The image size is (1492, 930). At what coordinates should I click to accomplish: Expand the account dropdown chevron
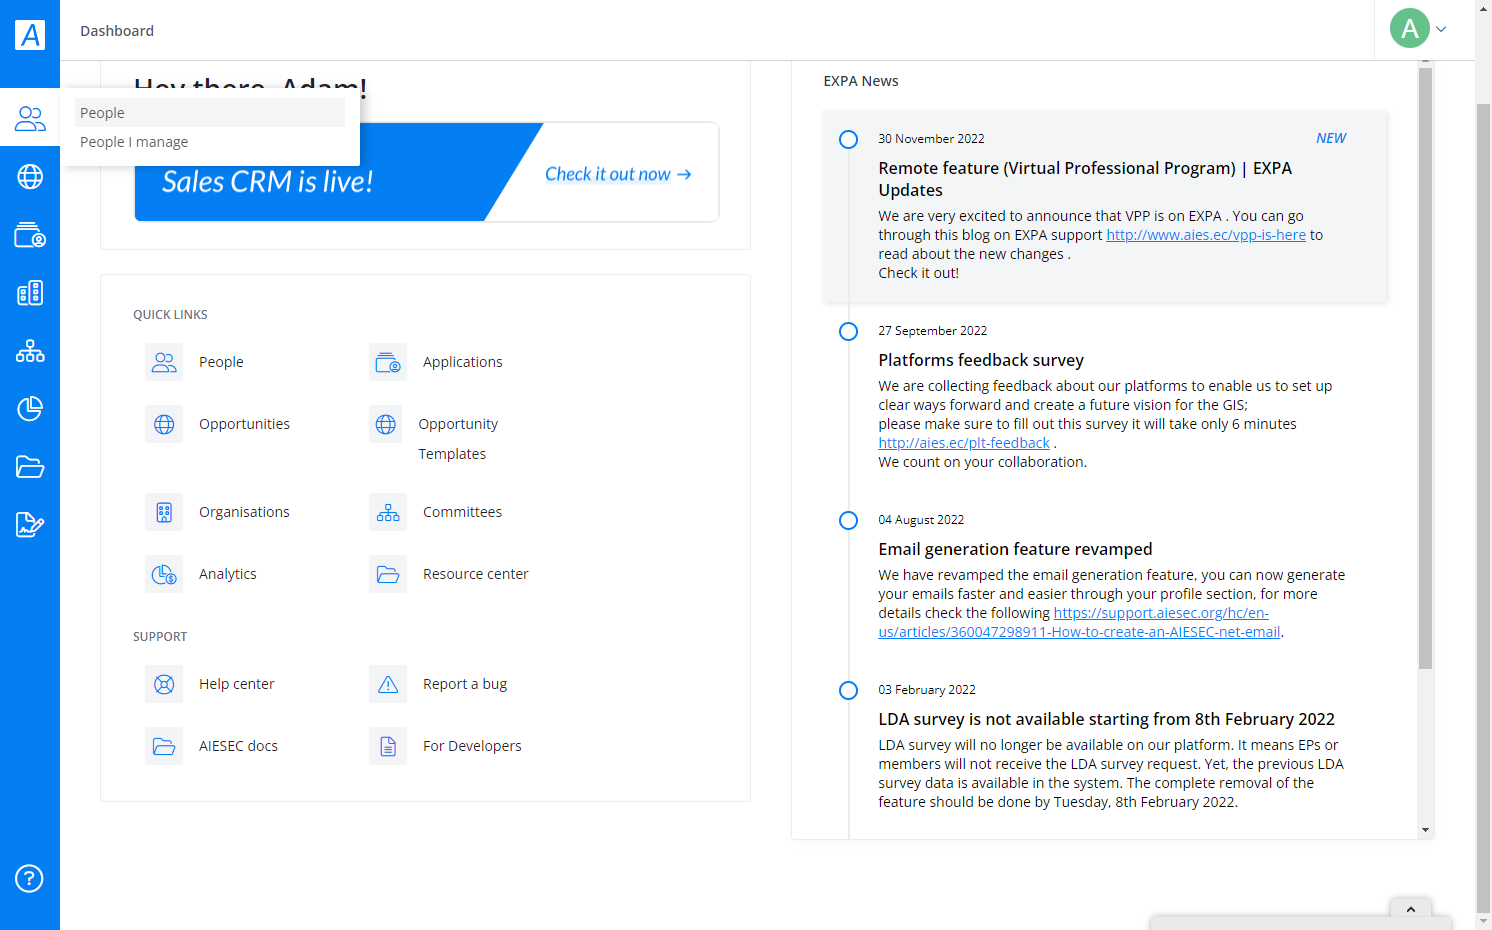1441,29
